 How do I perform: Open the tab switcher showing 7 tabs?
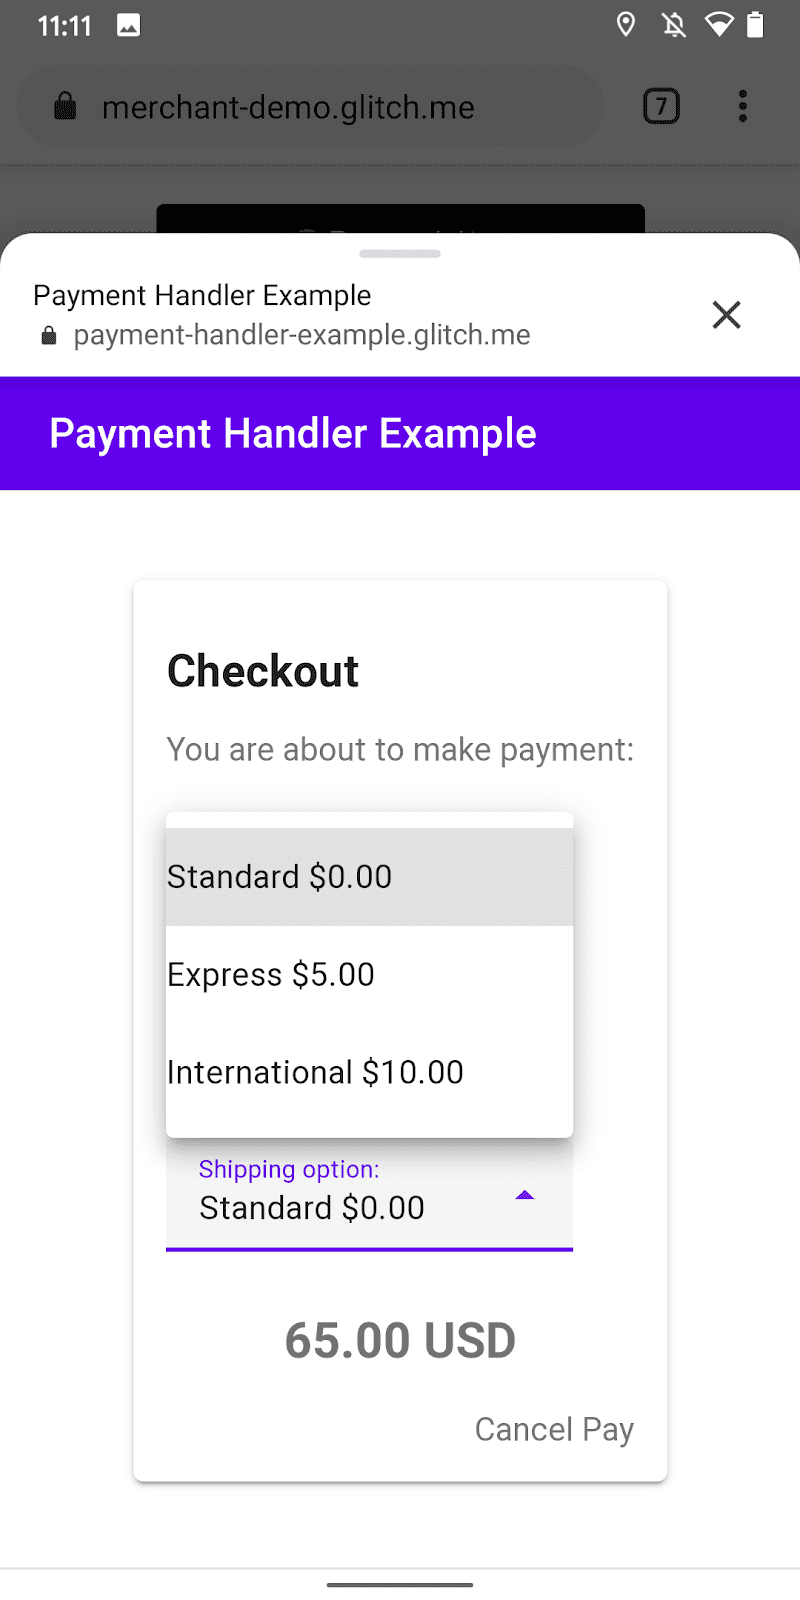tap(661, 105)
